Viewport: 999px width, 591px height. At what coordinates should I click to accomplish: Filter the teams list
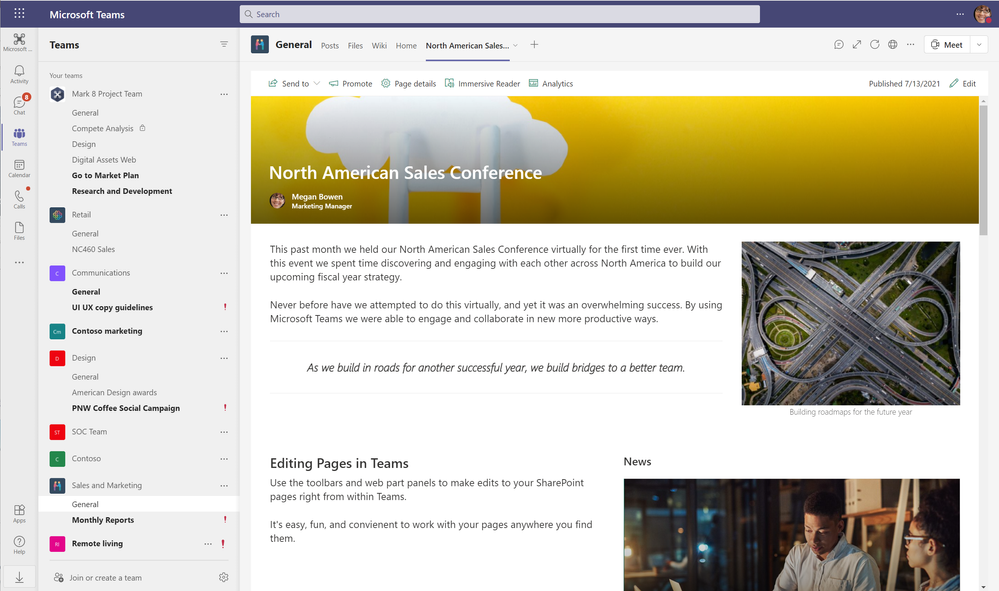coord(224,44)
